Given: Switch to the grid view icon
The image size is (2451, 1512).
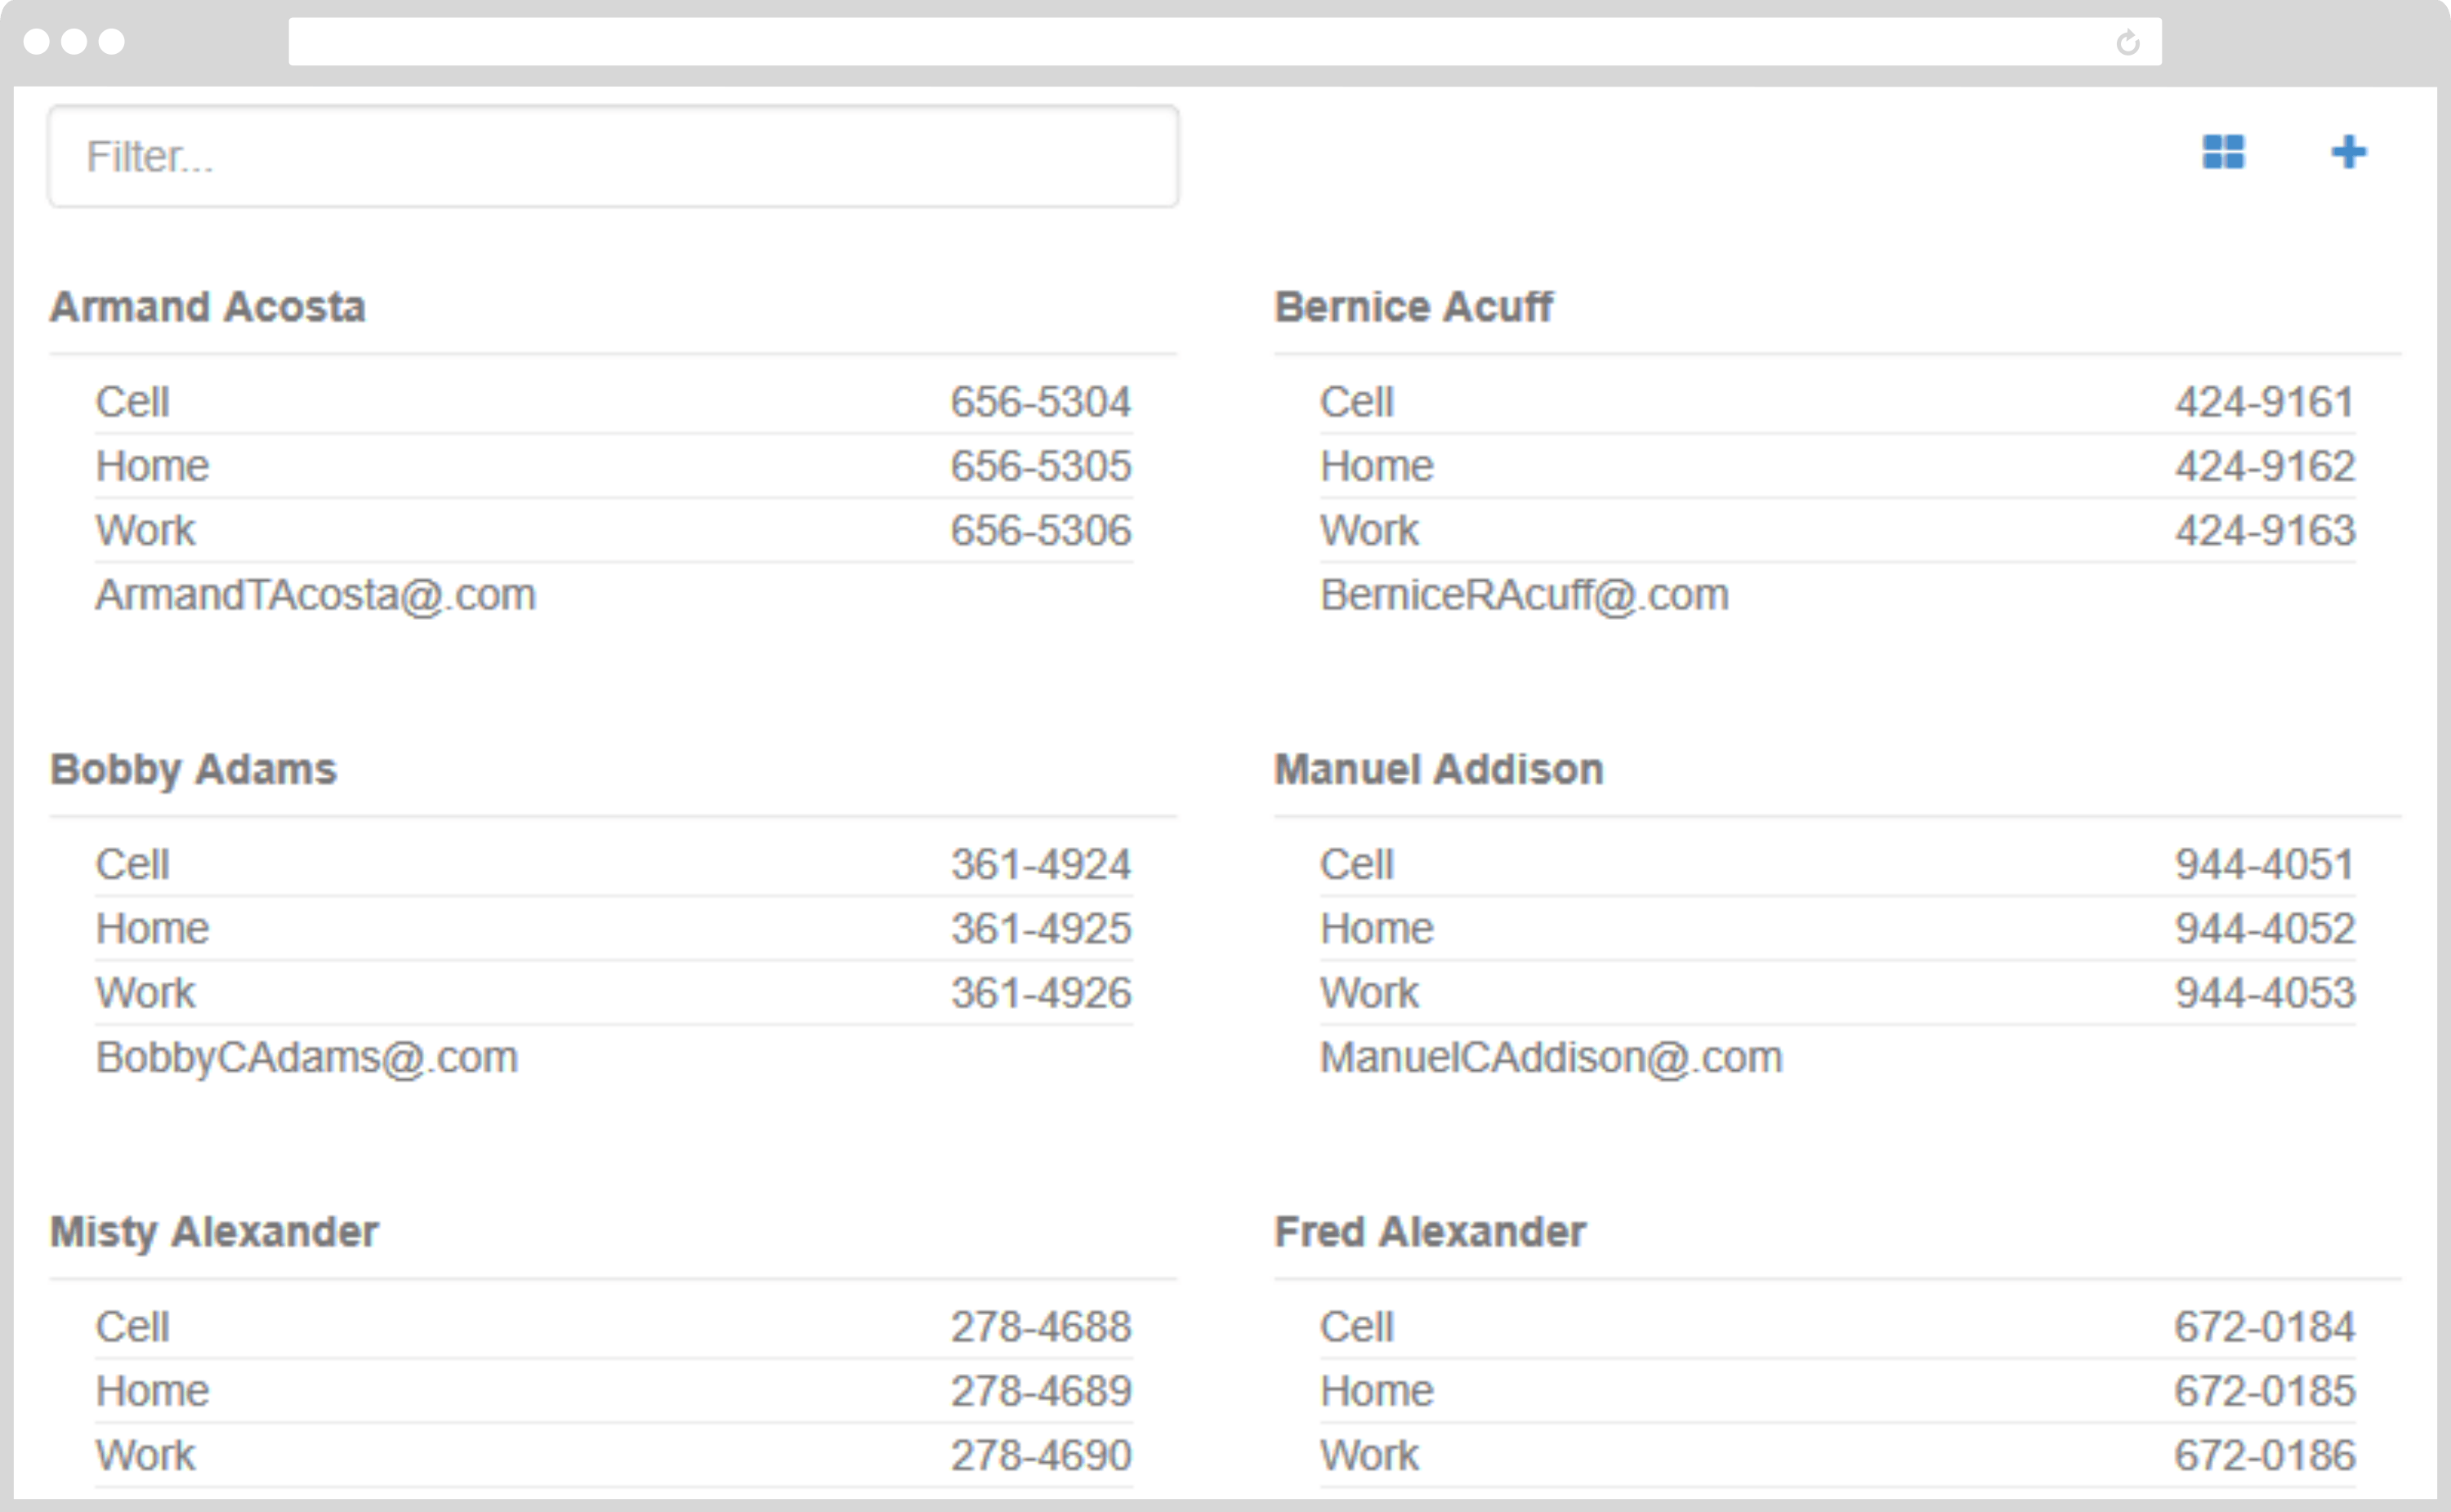Looking at the screenshot, I should point(2223,152).
